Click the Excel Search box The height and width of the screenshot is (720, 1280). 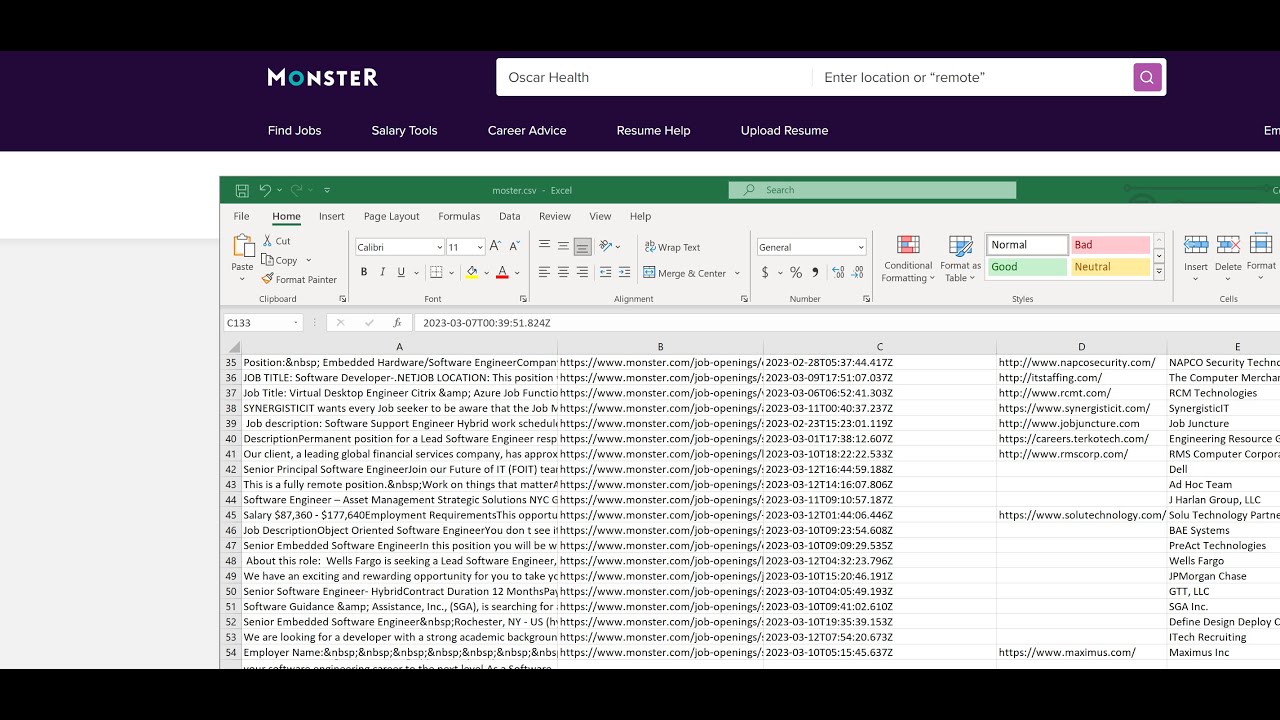tap(872, 190)
